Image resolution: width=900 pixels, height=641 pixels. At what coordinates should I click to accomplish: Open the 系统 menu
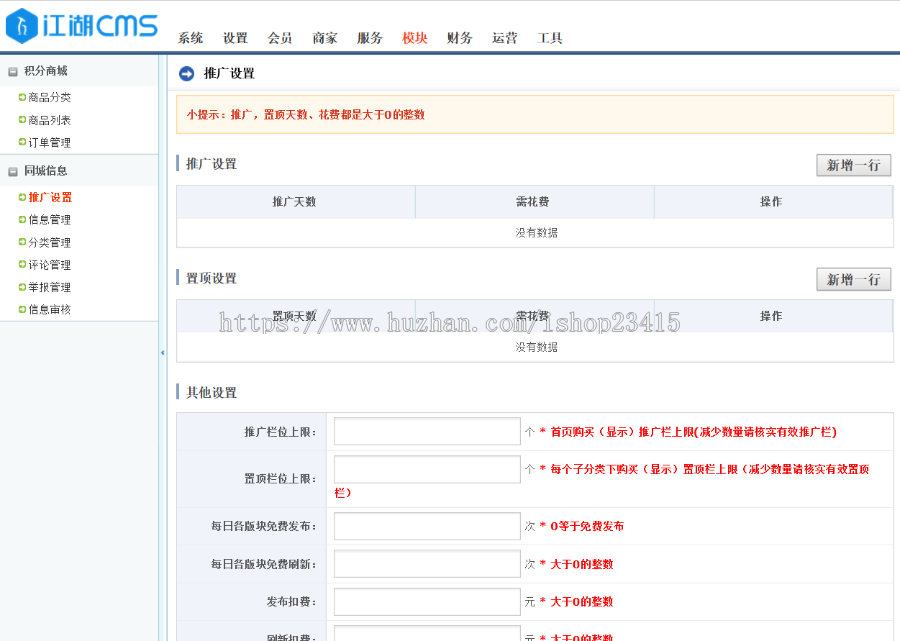click(x=190, y=38)
